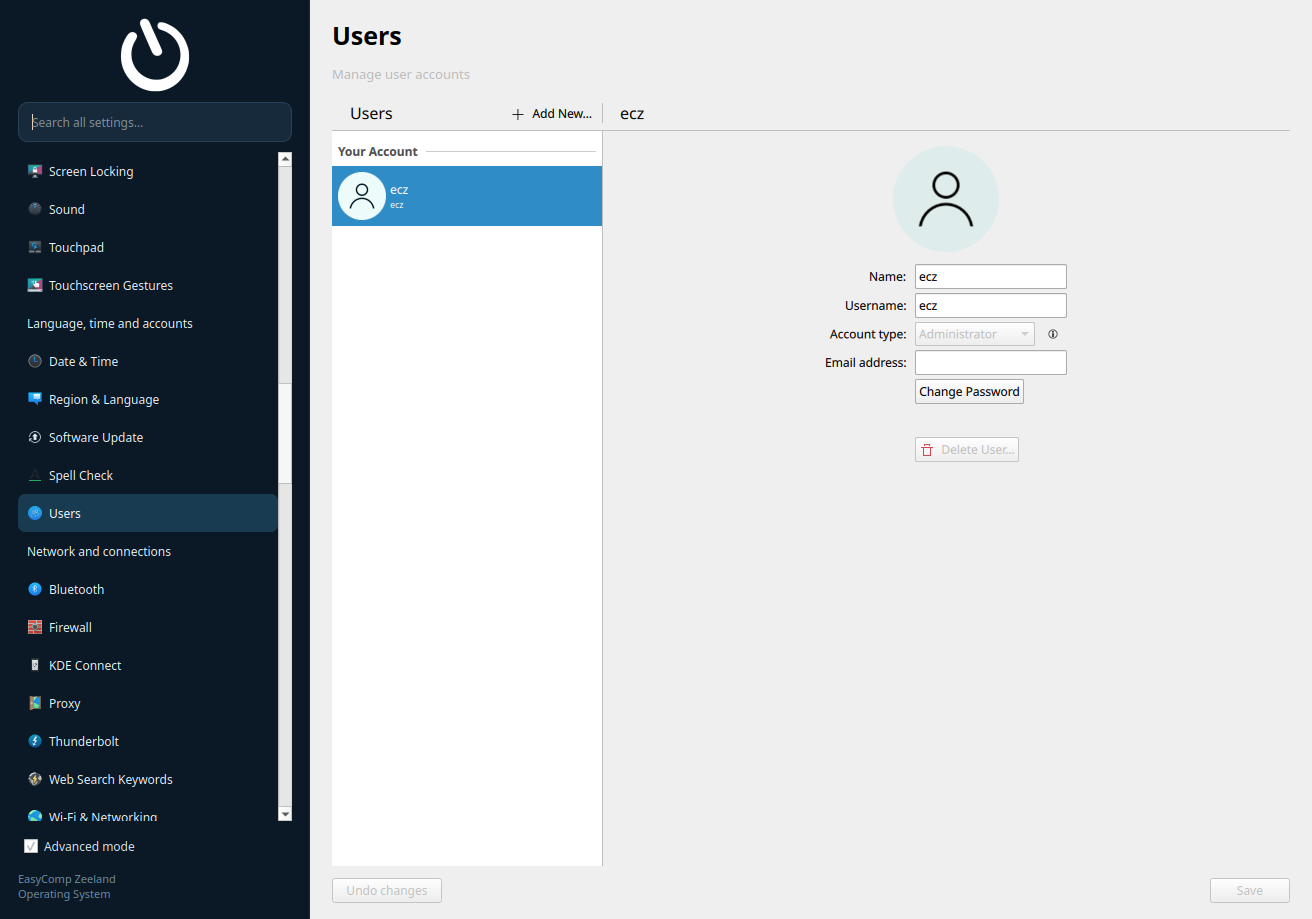Click the Undo changes button
Viewport: 1312px width, 919px height.
tap(387, 890)
